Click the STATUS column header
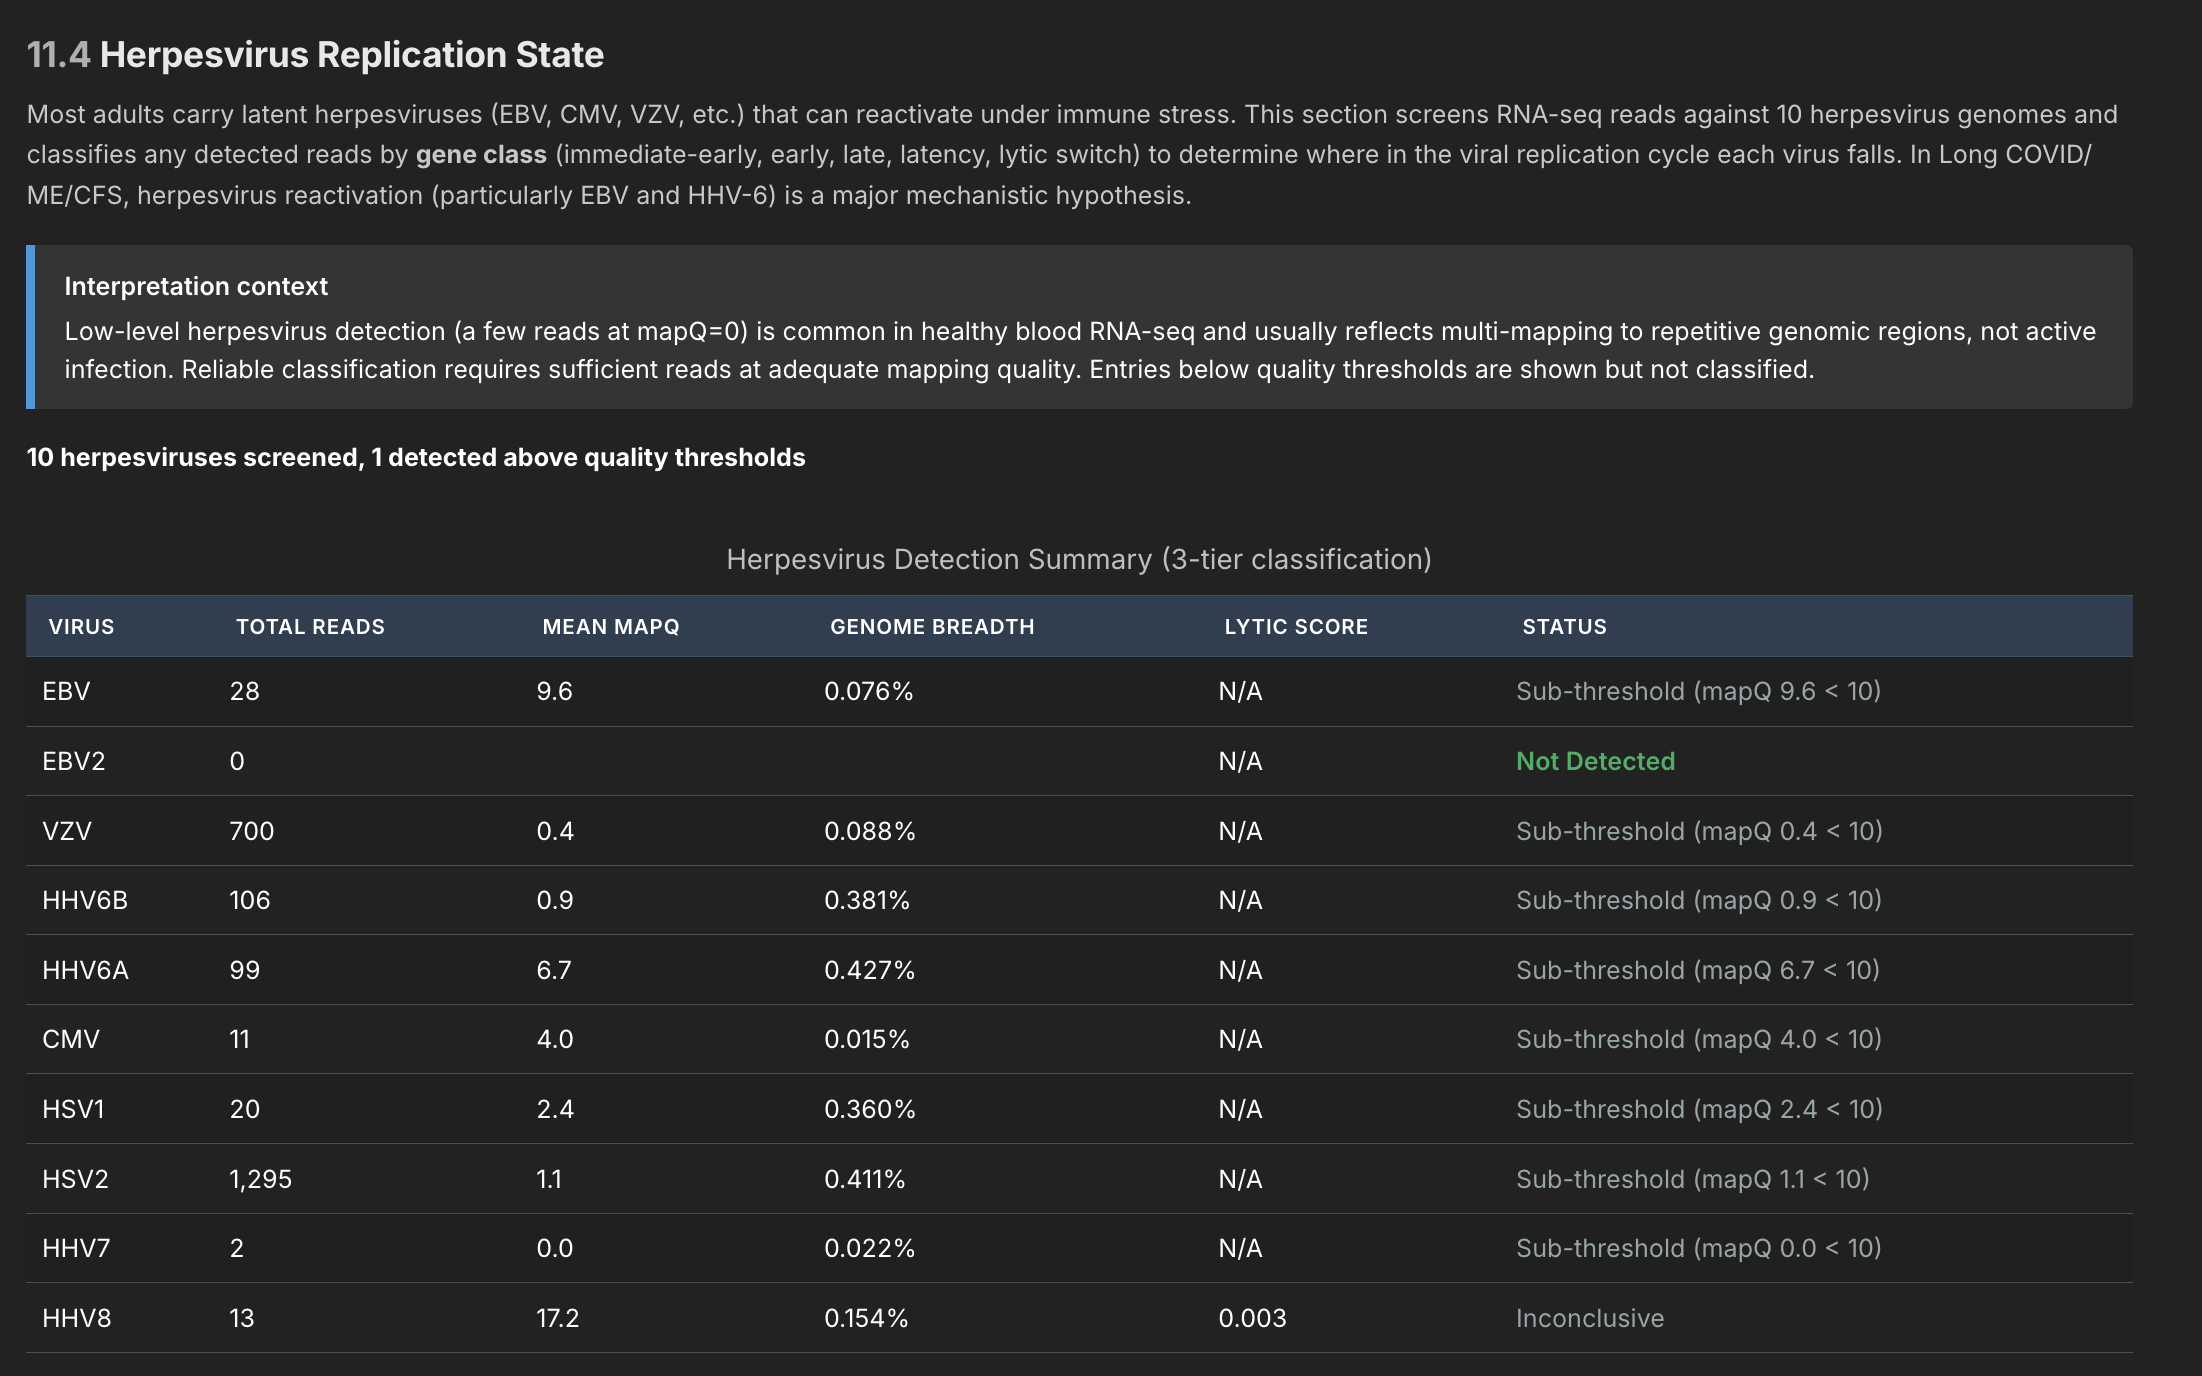 (x=1564, y=627)
